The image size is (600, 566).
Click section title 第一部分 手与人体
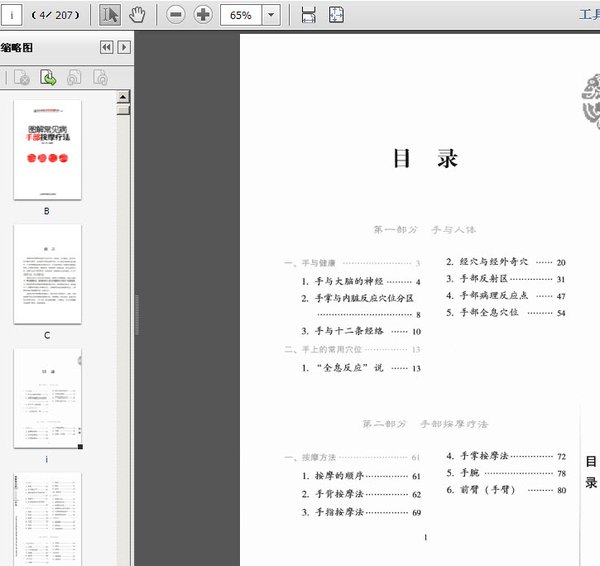point(425,230)
